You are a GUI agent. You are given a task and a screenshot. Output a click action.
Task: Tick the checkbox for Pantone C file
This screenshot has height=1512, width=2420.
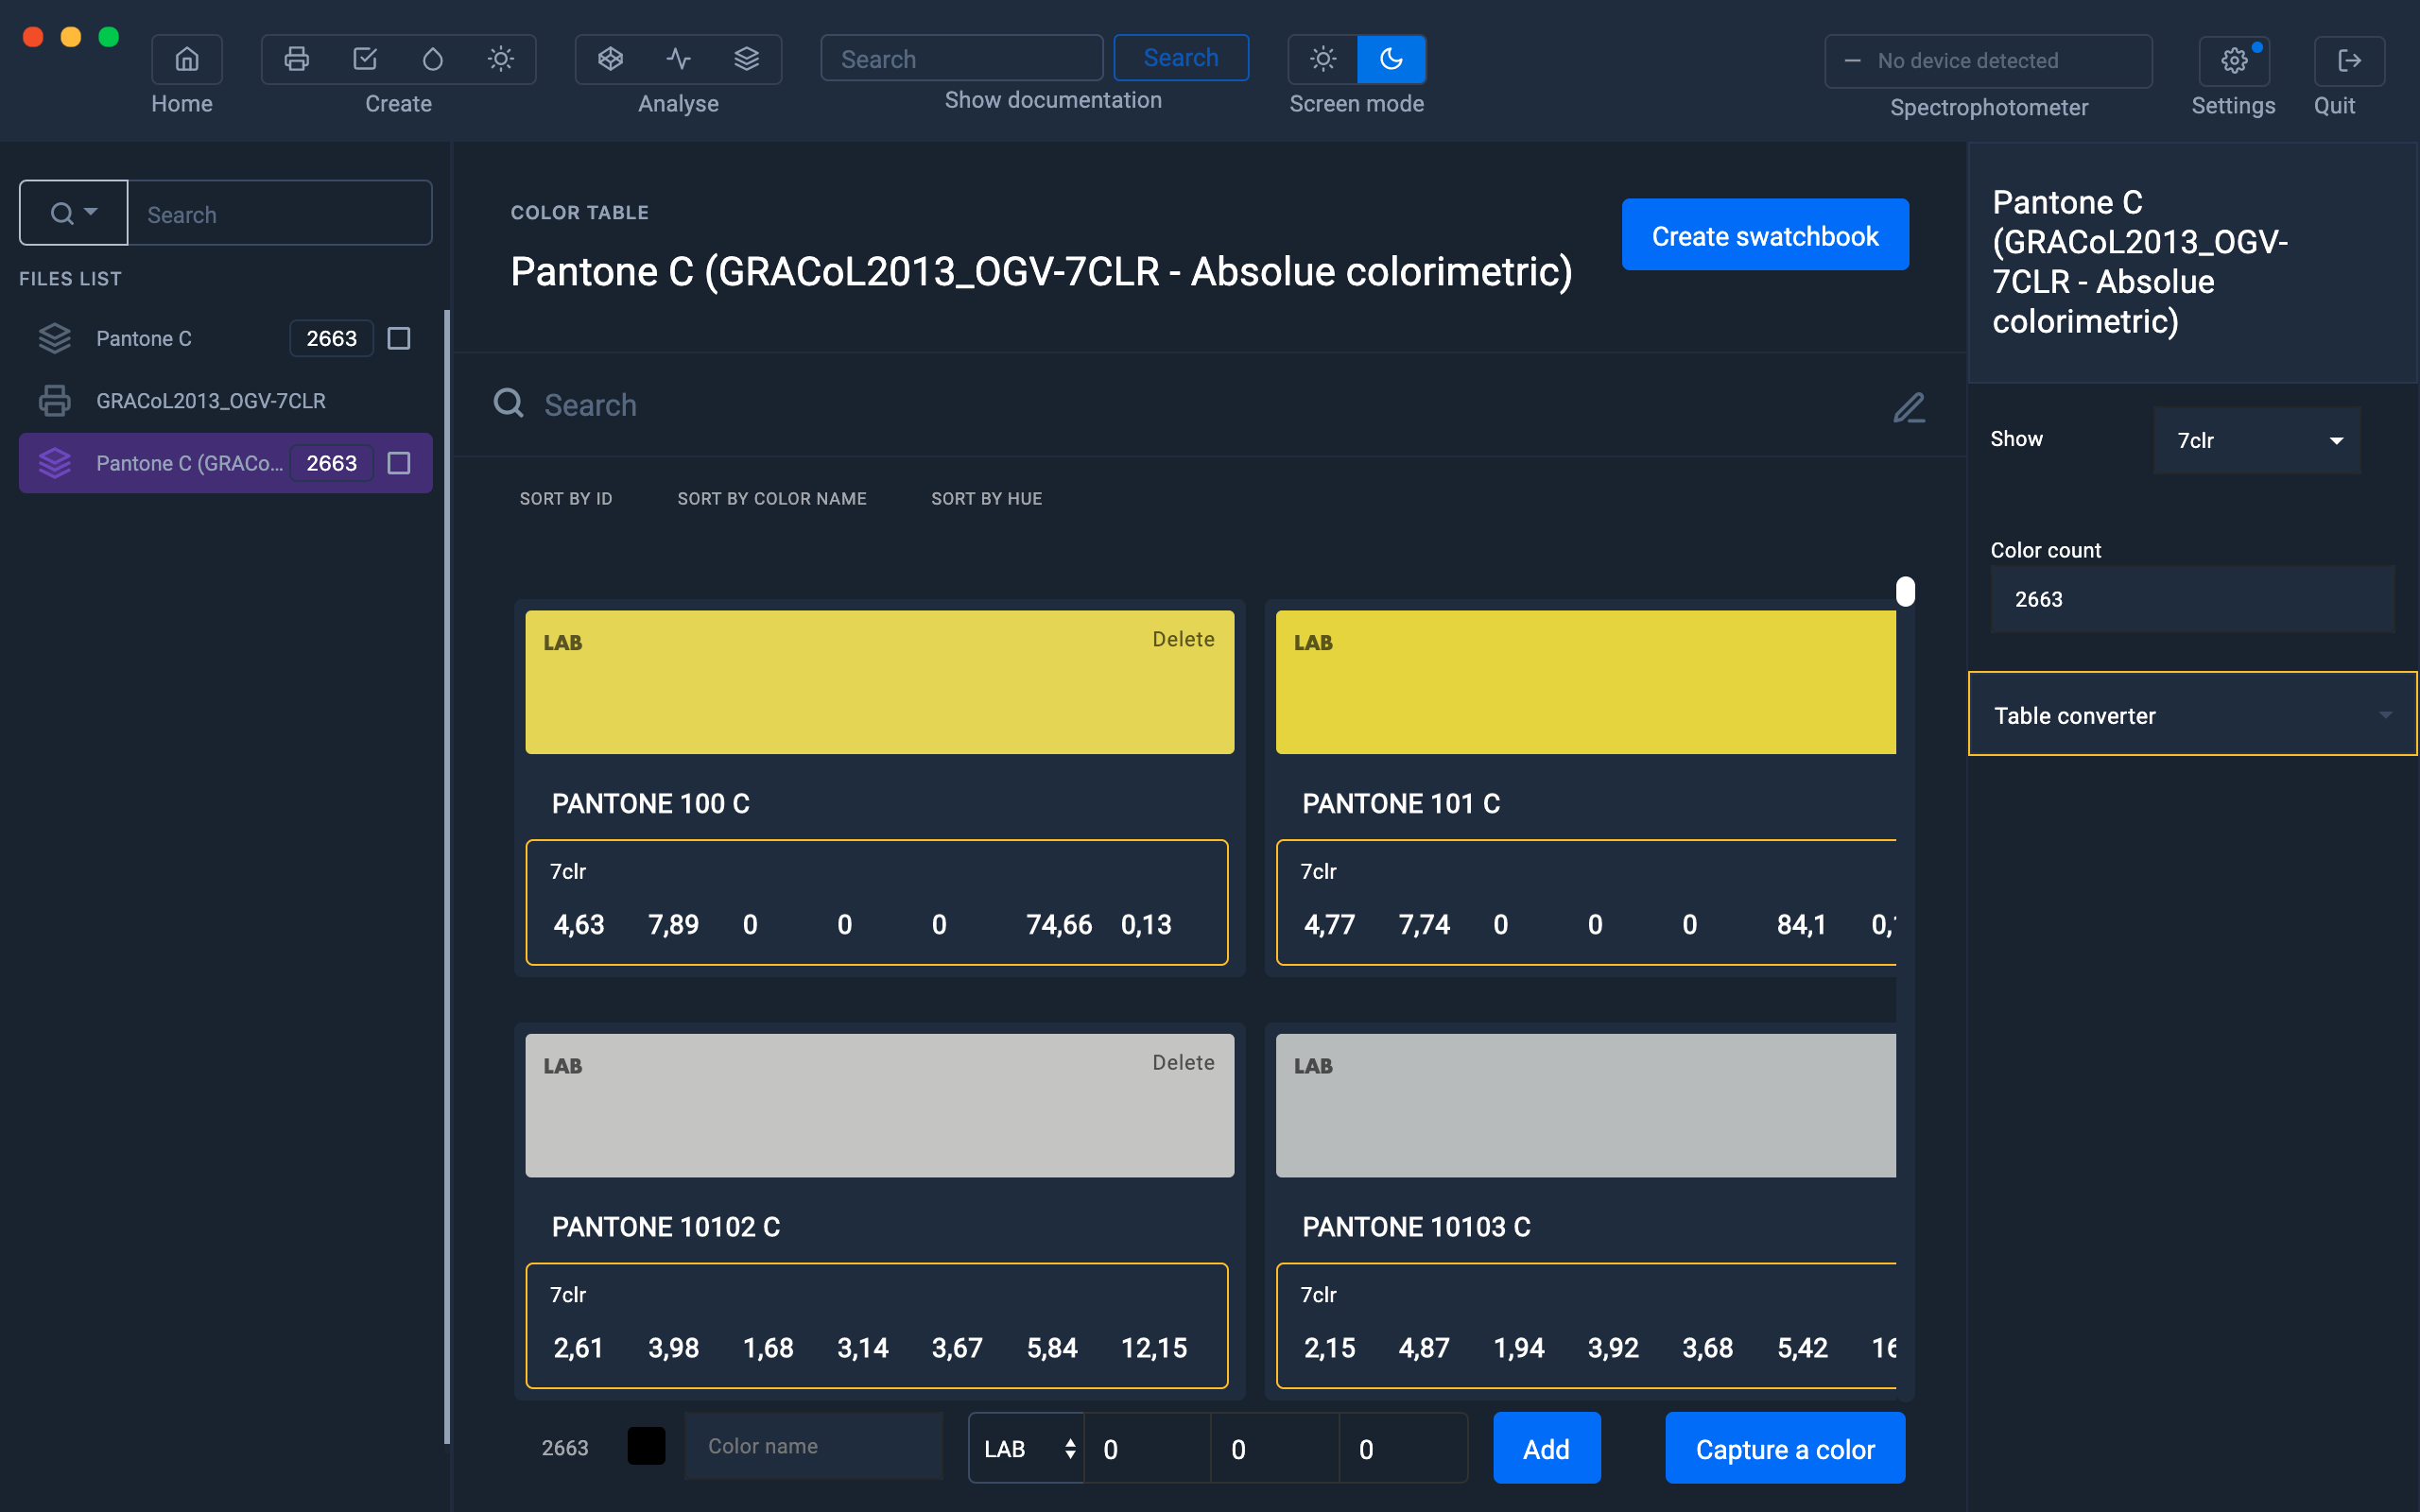(x=399, y=339)
